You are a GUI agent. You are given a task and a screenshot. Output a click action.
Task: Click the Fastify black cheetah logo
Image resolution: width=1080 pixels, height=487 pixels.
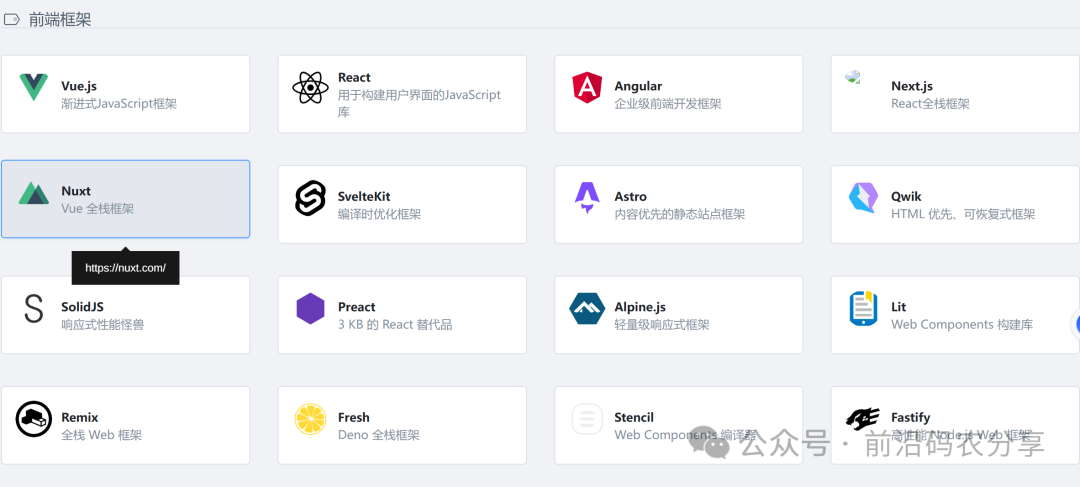click(863, 418)
